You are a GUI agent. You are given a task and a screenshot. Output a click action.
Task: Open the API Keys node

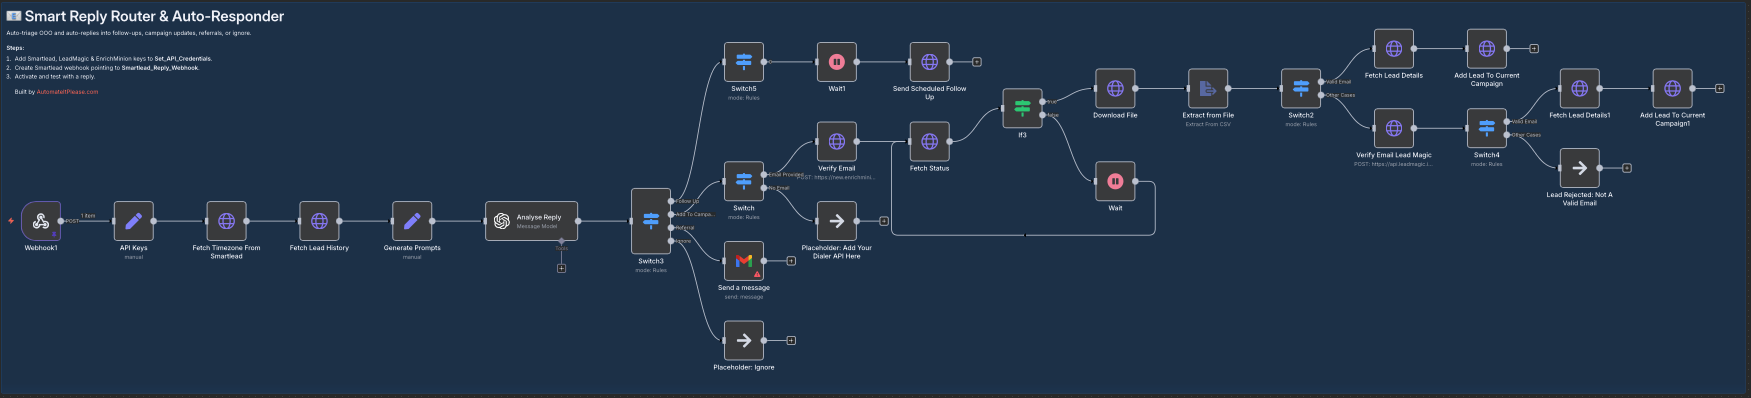(133, 221)
